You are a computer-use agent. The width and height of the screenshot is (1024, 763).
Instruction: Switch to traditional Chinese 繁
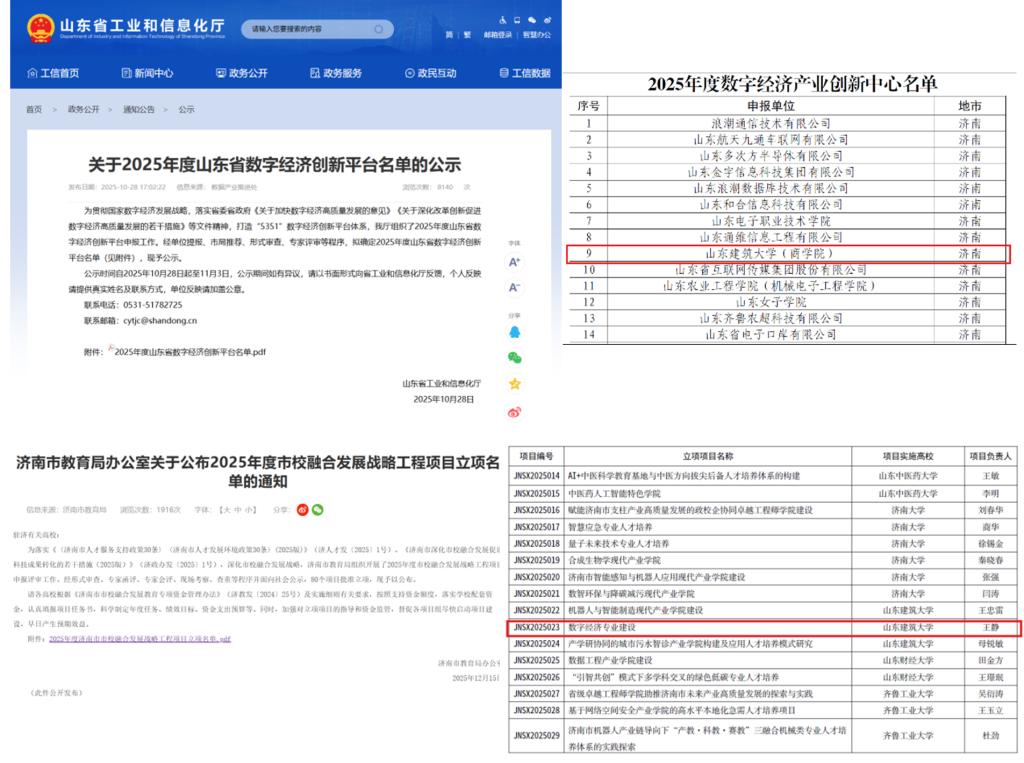click(x=467, y=35)
